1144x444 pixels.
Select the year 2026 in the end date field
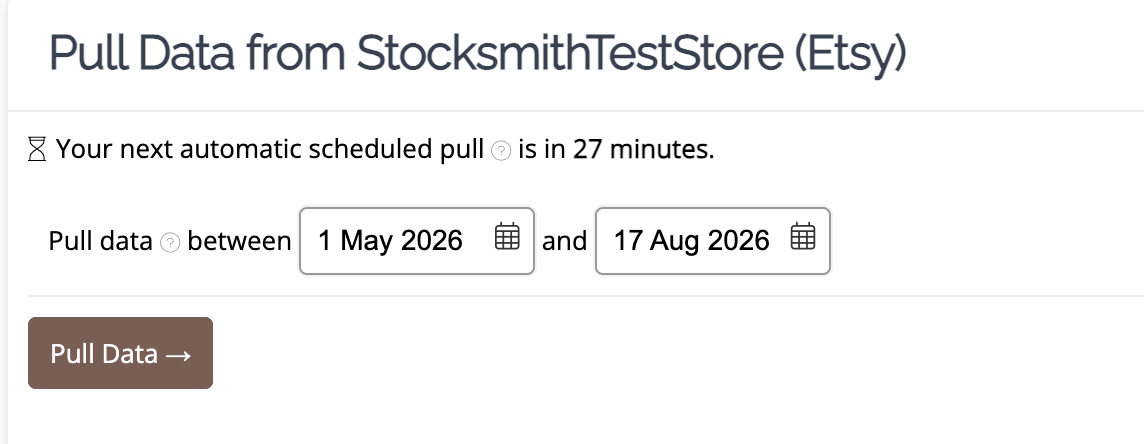point(738,241)
